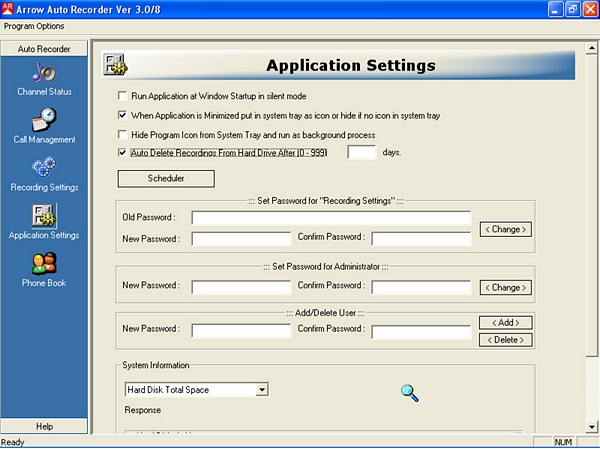The height and width of the screenshot is (449, 600).
Task: Click the Recording Settings sidebar label
Action: (44, 187)
